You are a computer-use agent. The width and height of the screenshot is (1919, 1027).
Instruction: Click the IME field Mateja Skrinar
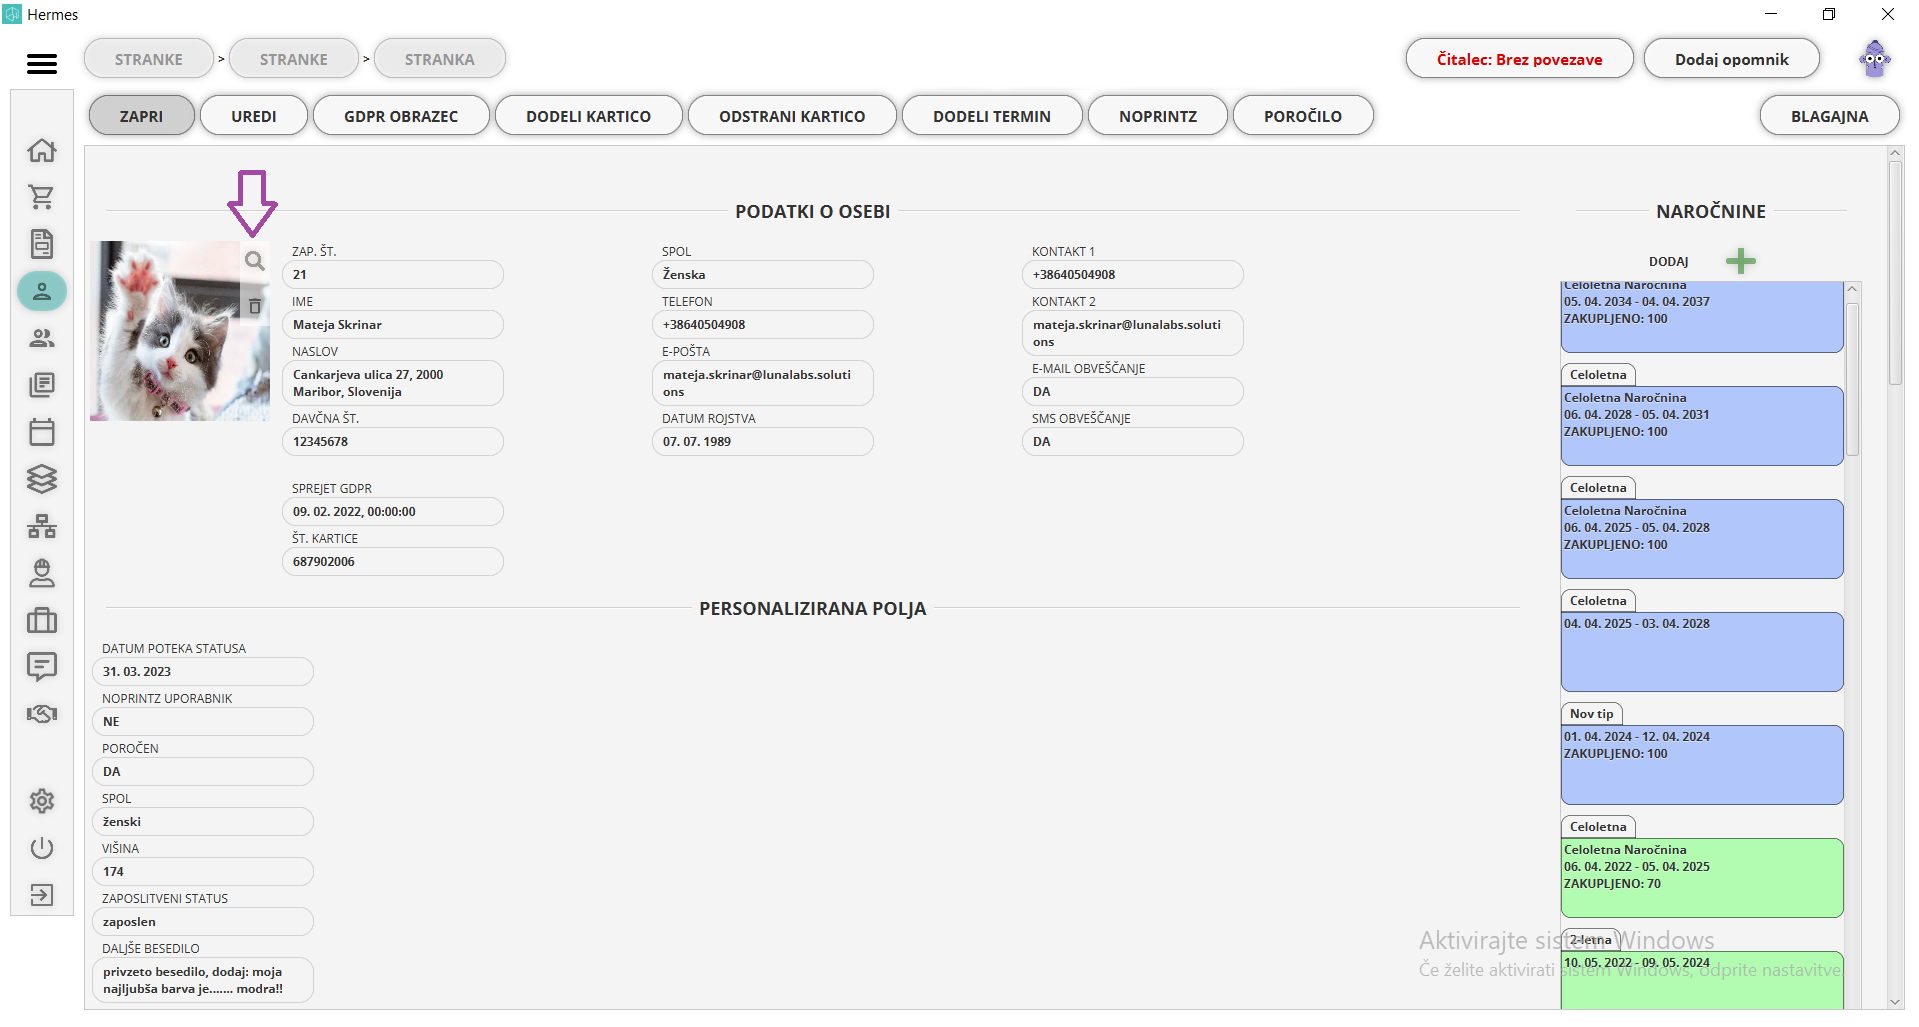393,325
